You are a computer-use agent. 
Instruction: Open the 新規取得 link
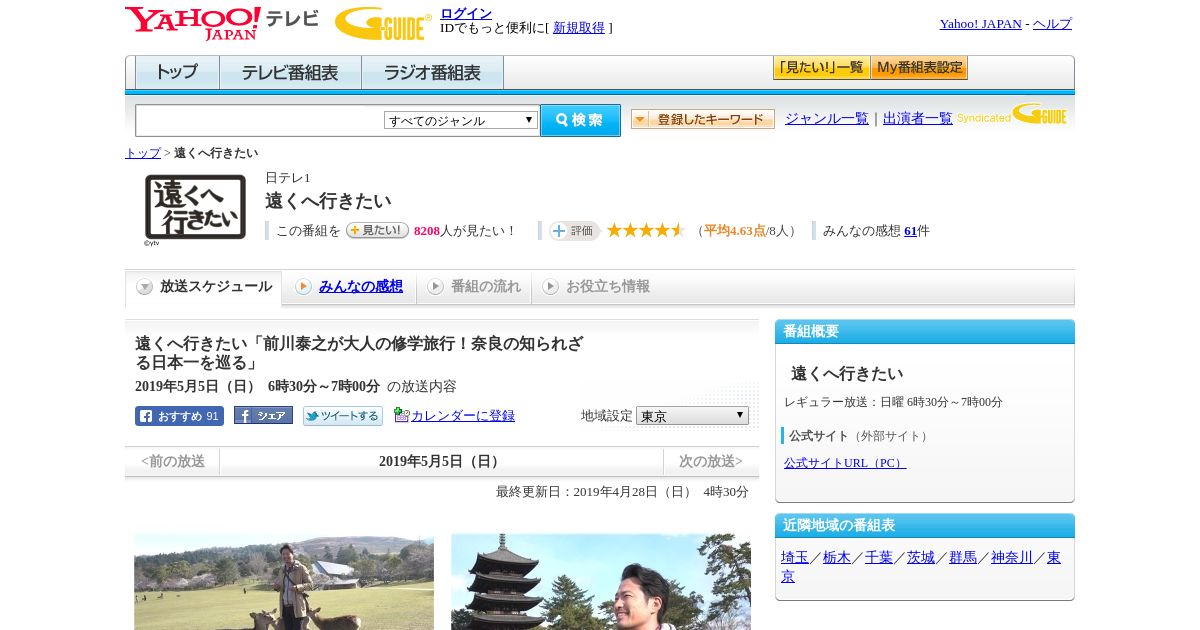coord(579,28)
